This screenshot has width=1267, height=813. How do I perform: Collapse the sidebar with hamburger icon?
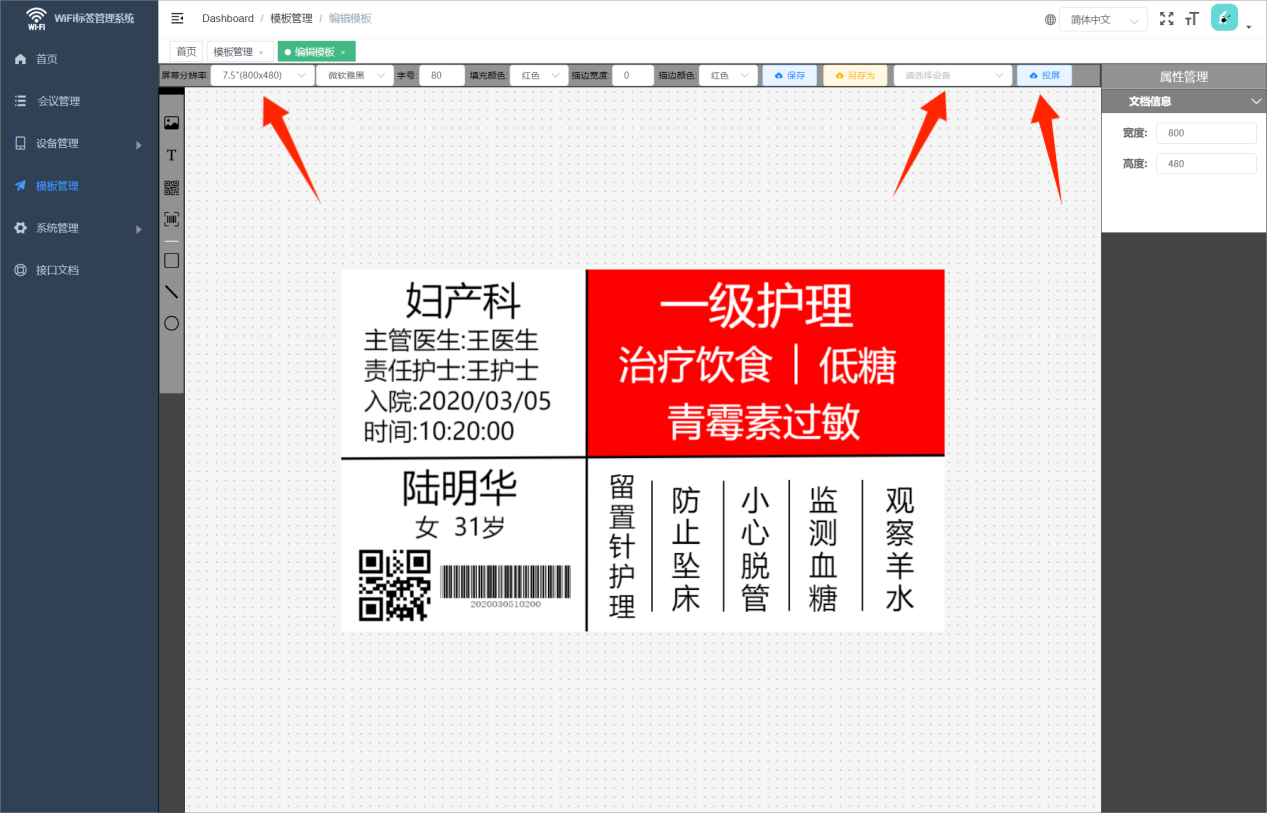tap(177, 18)
